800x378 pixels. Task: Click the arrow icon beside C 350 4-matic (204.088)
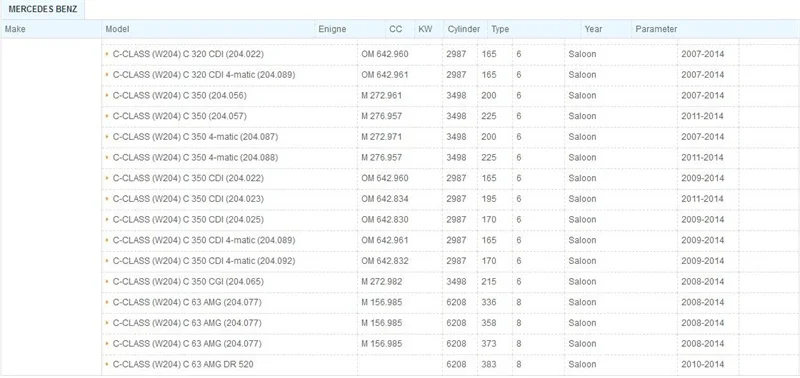(x=107, y=157)
